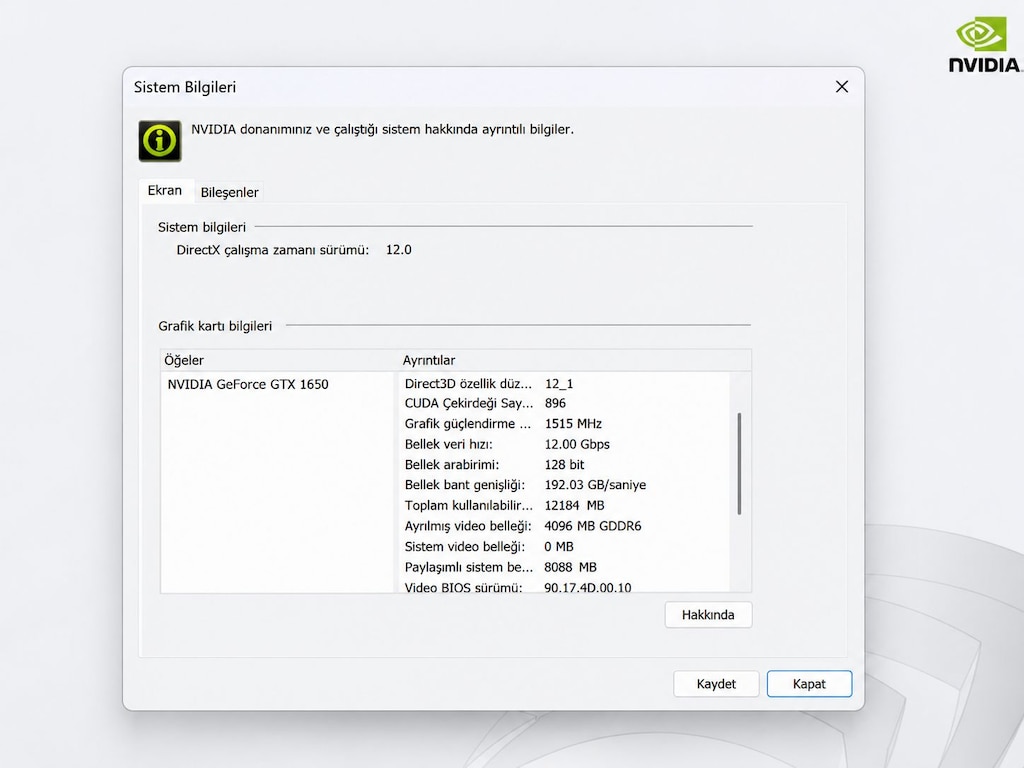Click the NVIDIA logo in the corner
Image resolution: width=1024 pixels, height=768 pixels.
(985, 46)
